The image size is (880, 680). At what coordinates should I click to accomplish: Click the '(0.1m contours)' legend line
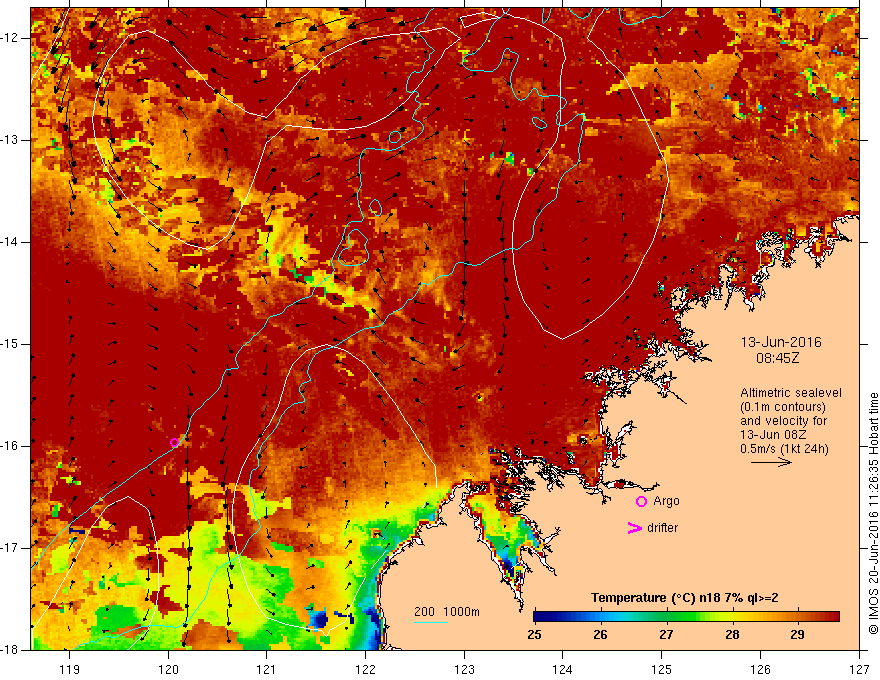click(x=783, y=407)
